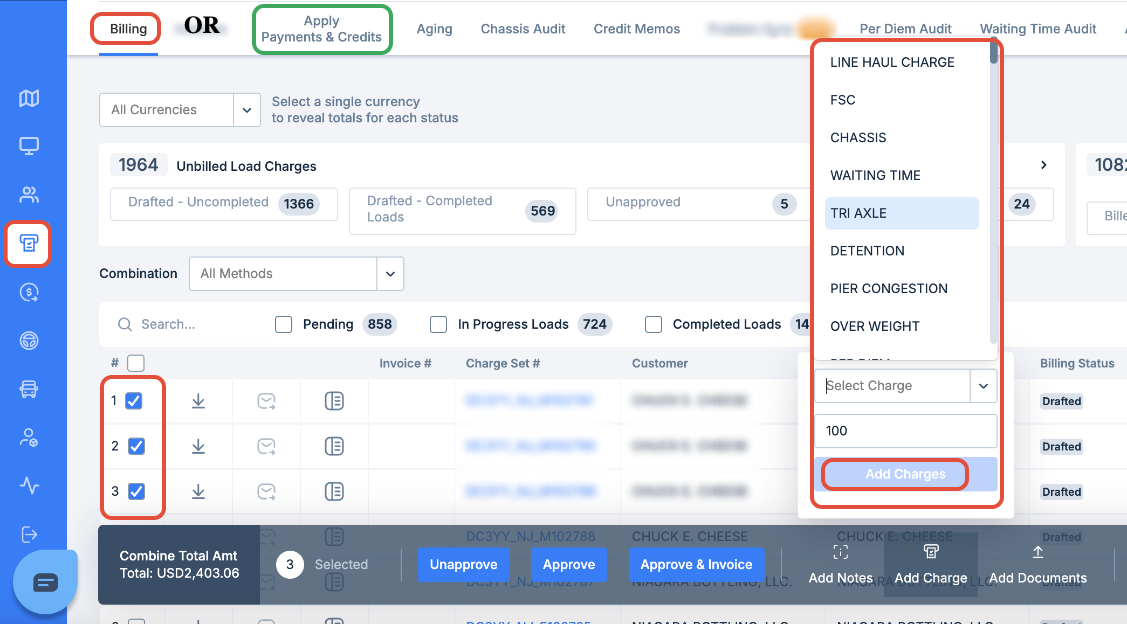Open the dollar payments sidebar icon

click(29, 293)
